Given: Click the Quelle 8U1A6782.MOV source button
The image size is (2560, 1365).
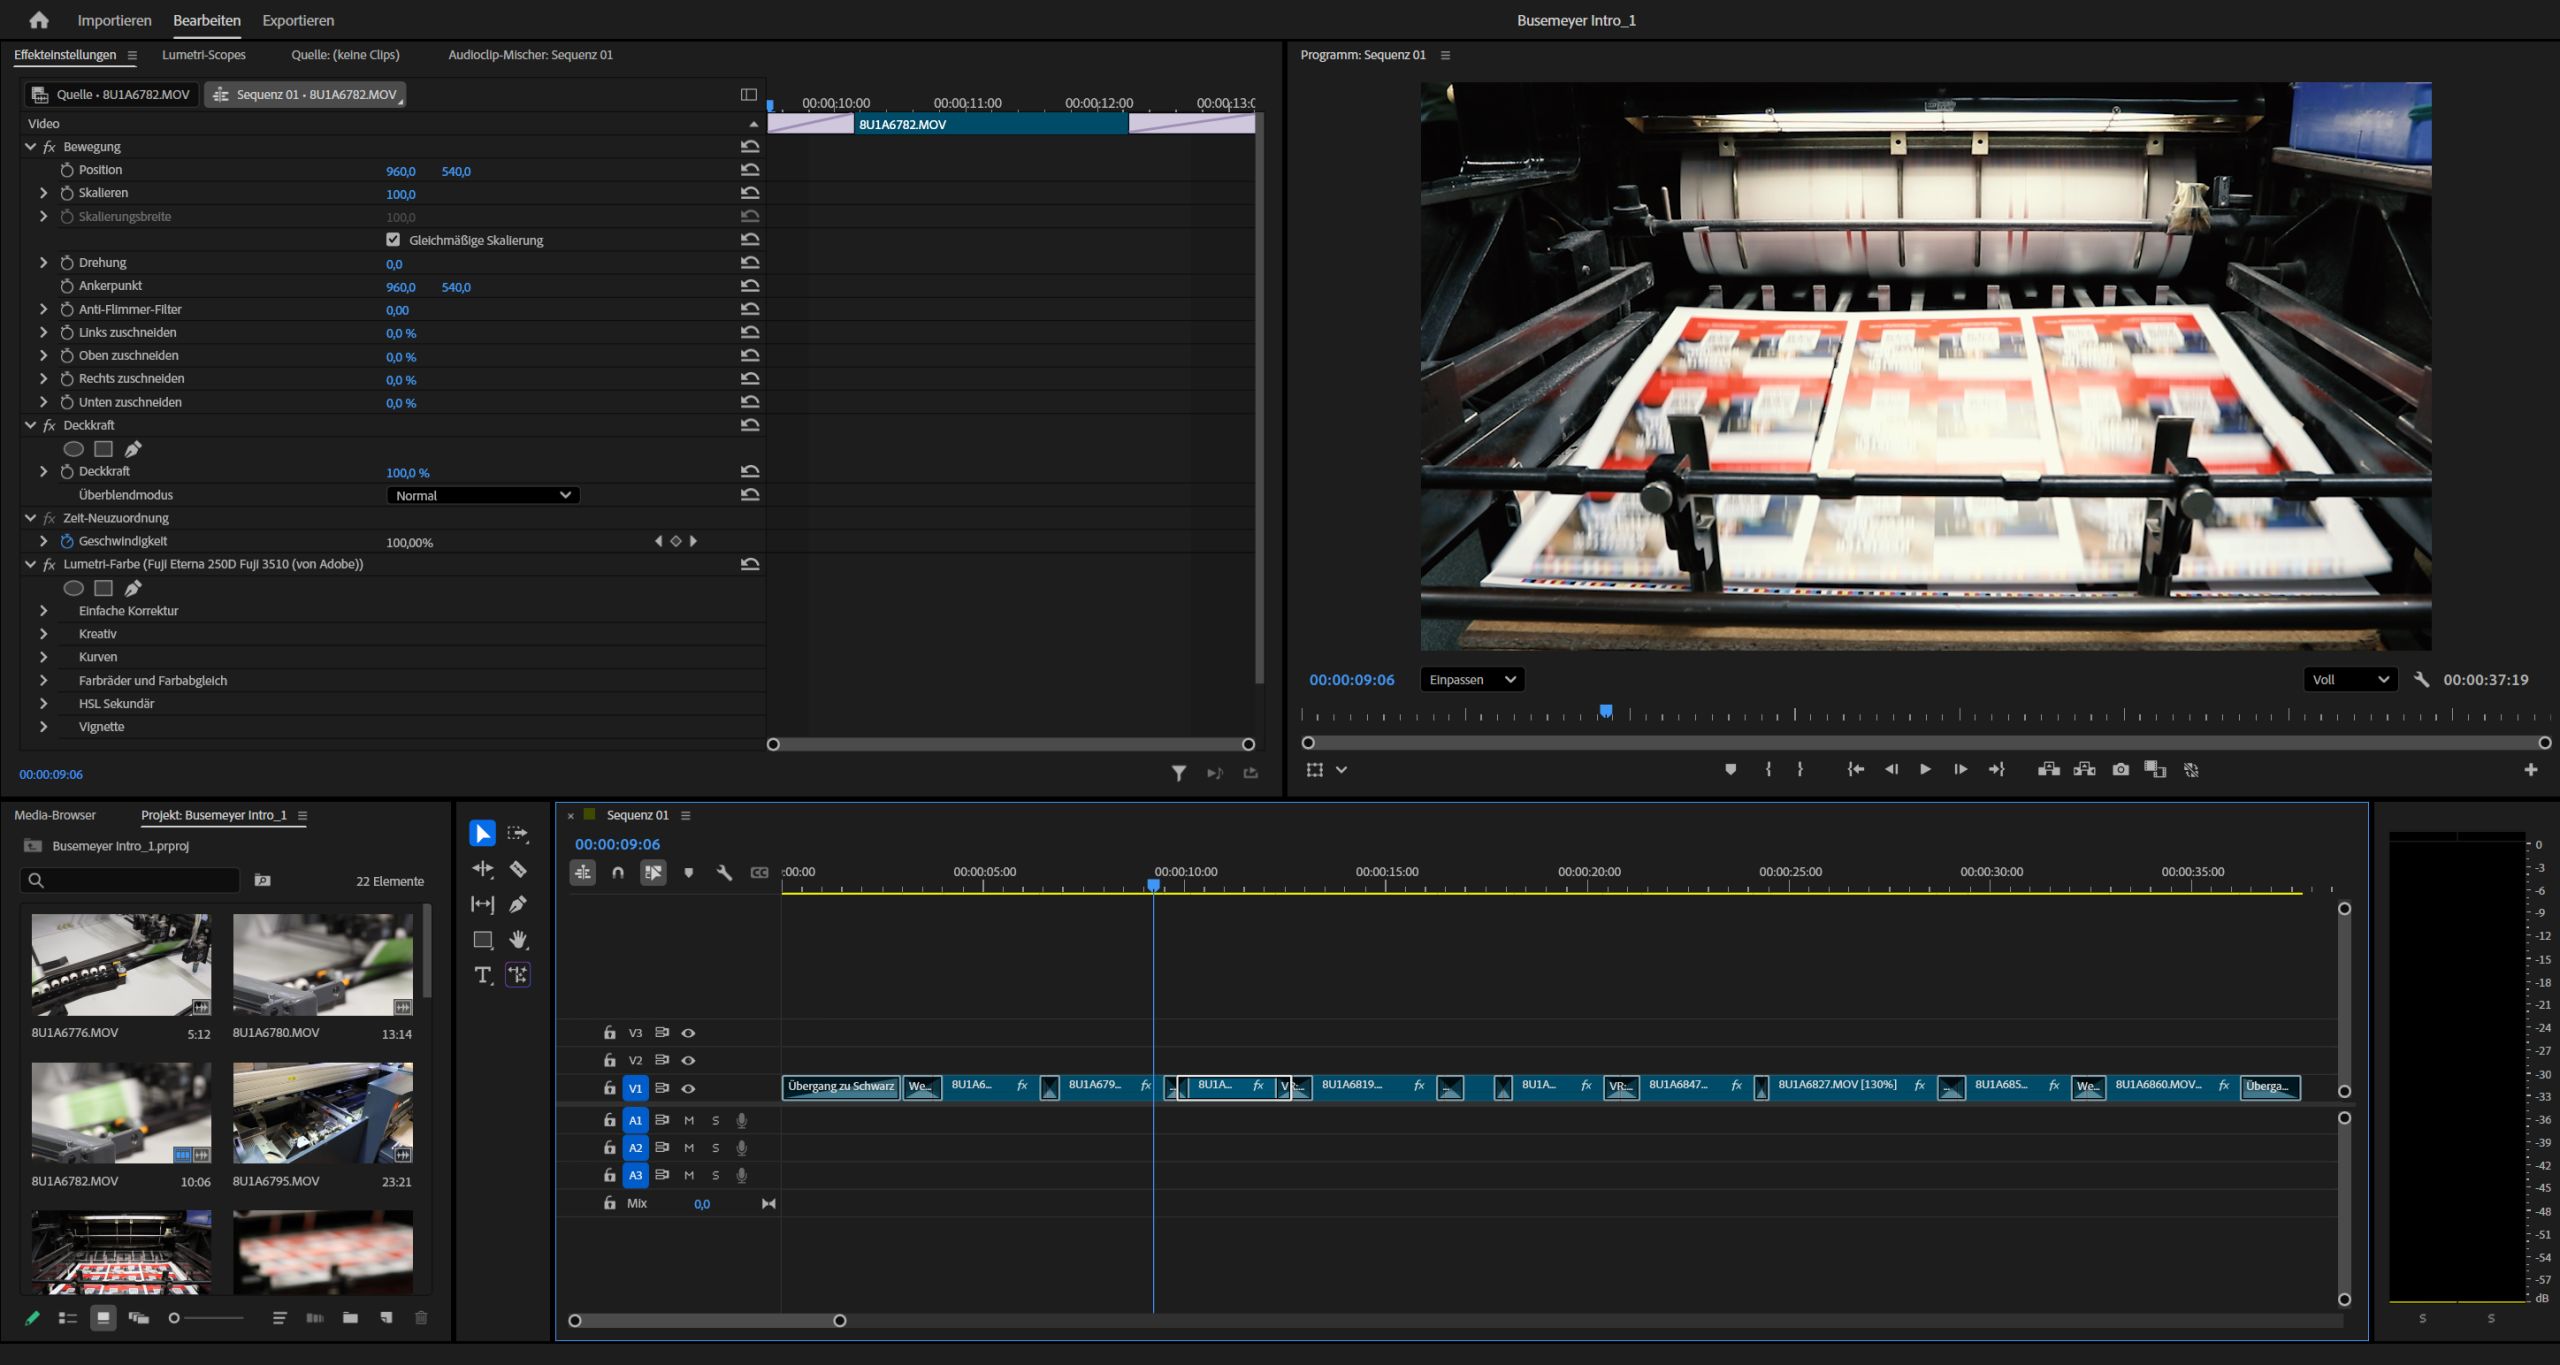Looking at the screenshot, I should [111, 94].
